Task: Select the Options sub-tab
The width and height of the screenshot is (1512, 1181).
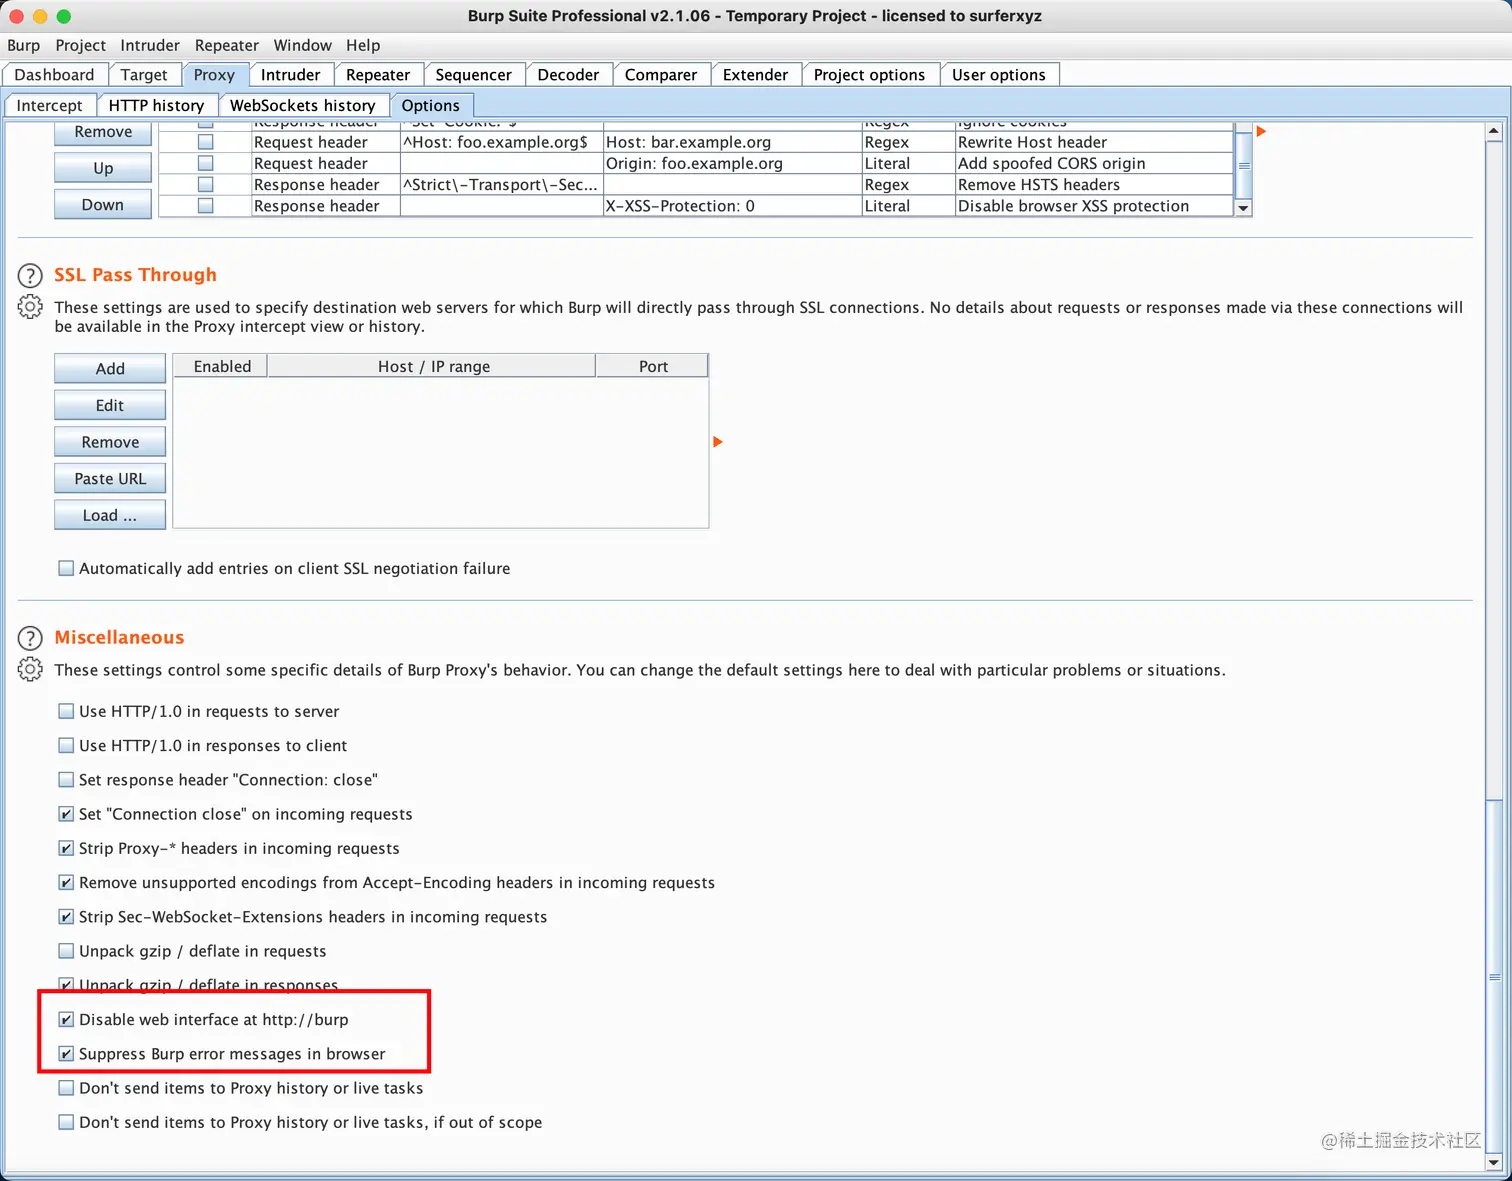Action: (430, 106)
